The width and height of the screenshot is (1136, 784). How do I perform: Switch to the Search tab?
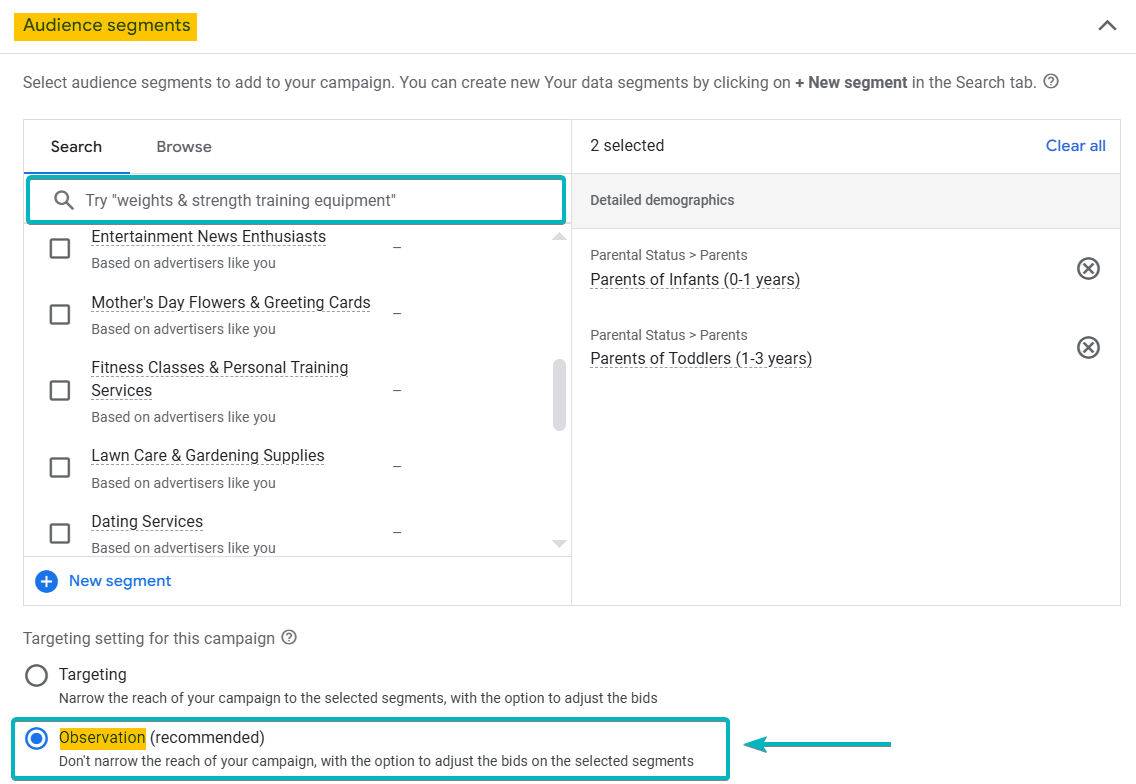(x=76, y=146)
